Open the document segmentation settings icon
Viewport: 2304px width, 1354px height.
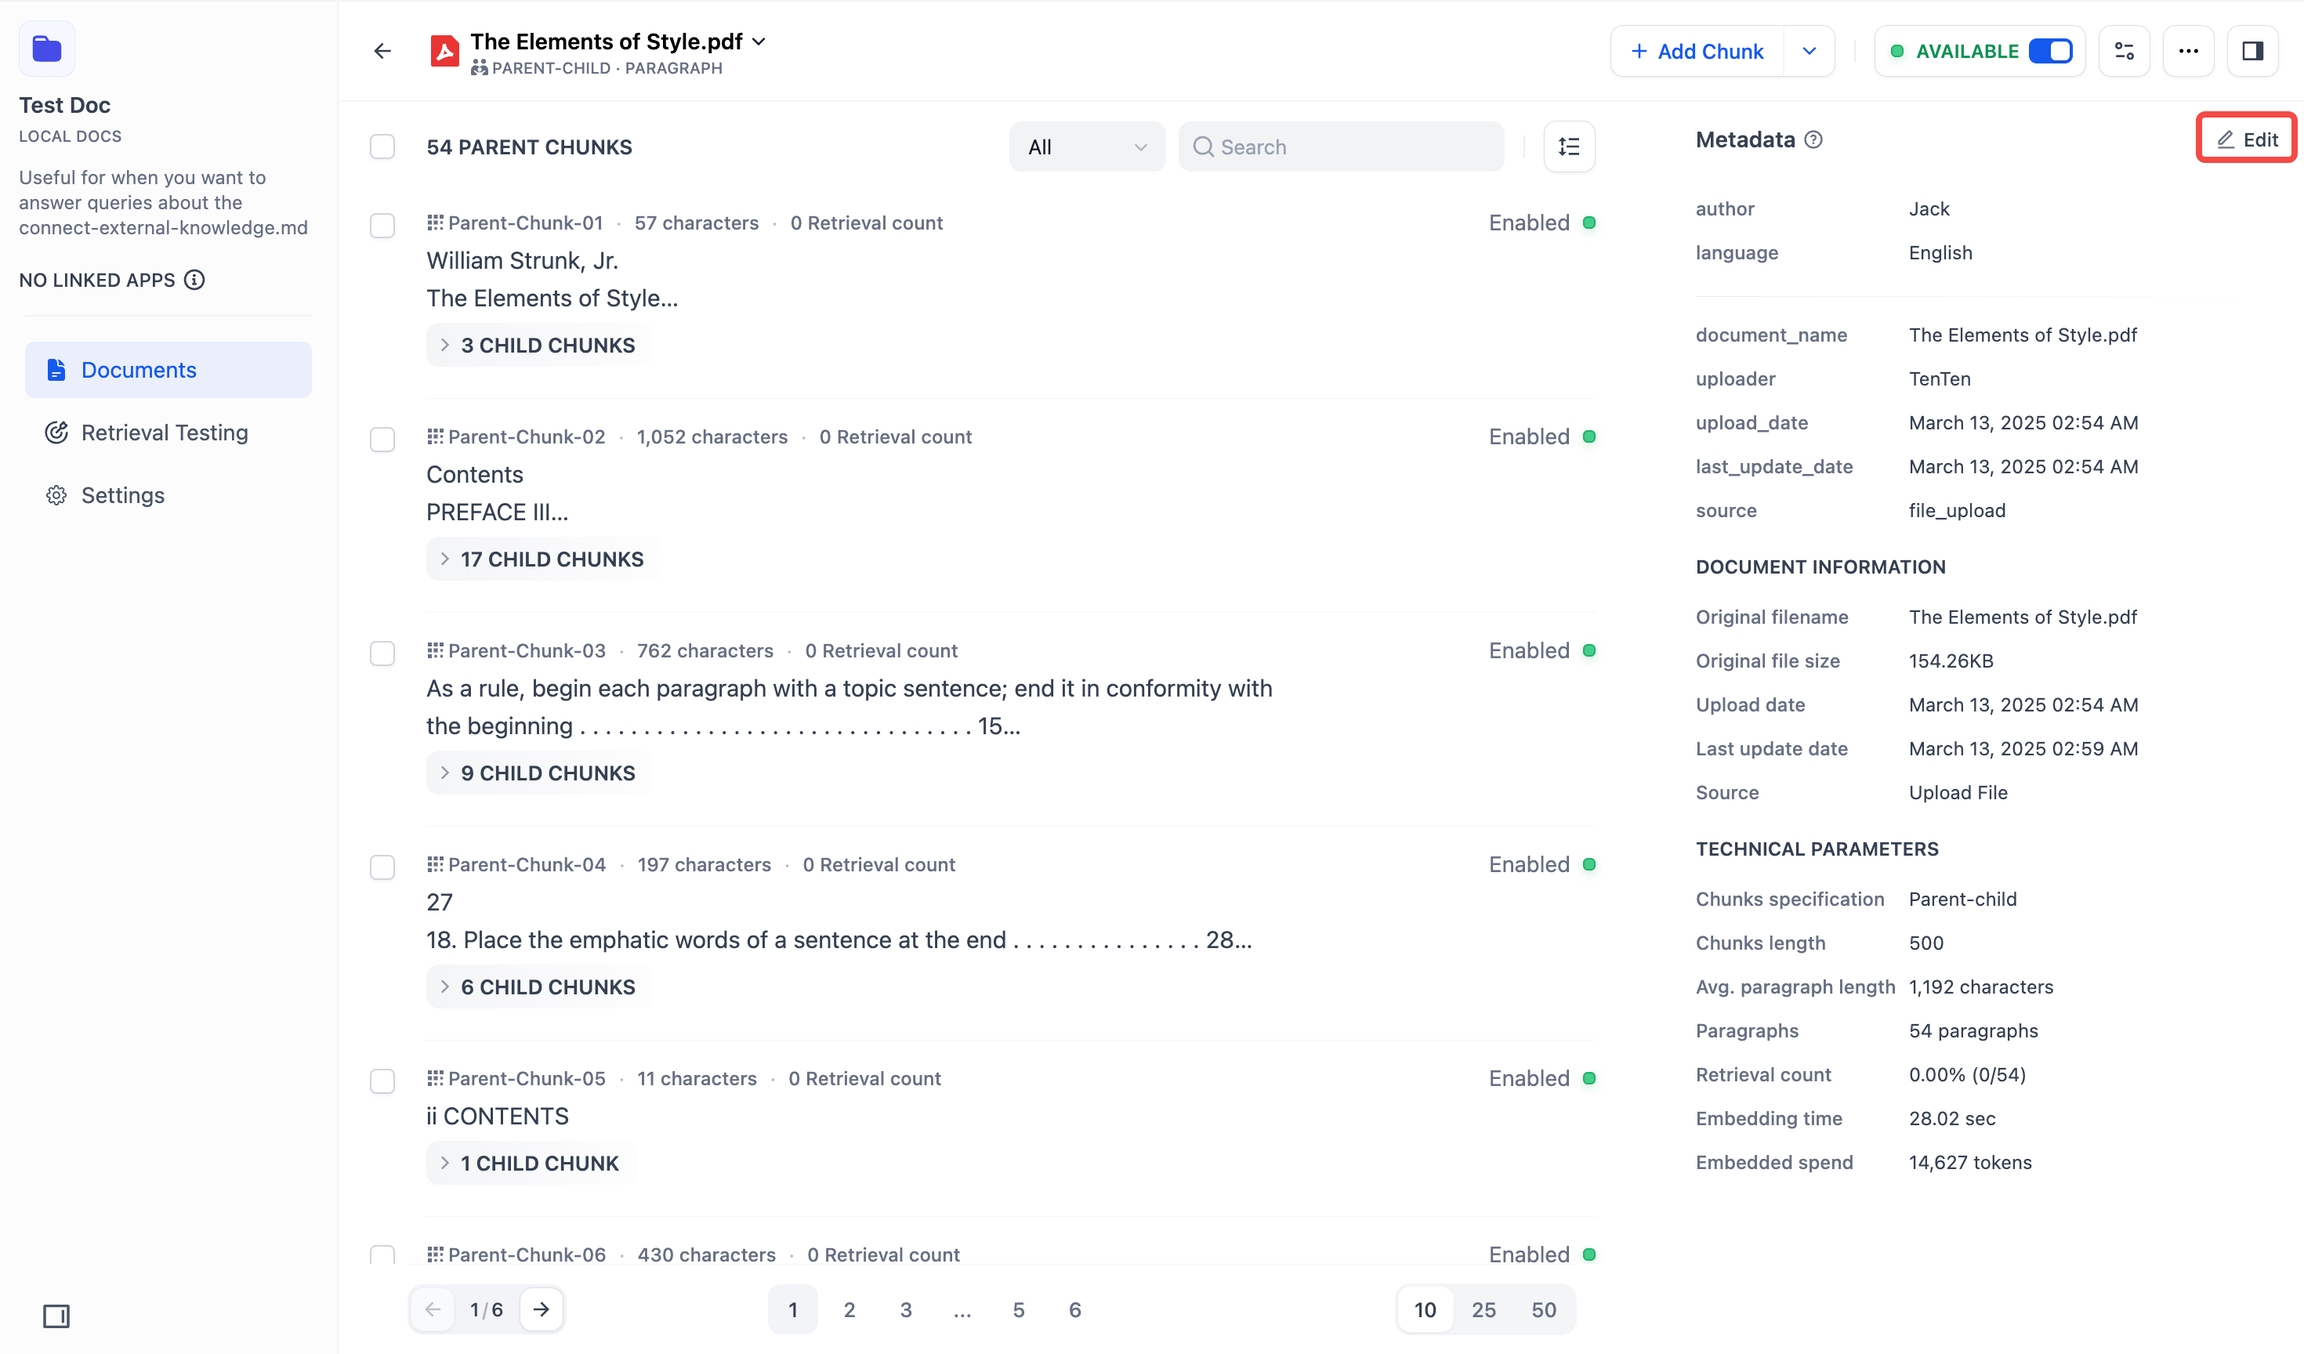pos(2124,51)
